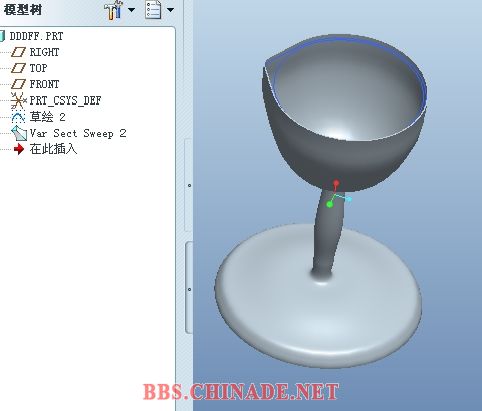This screenshot has width=482, height=411.
Task: Click the Var Sect Sweep 2 feature icon
Action: pos(19,133)
